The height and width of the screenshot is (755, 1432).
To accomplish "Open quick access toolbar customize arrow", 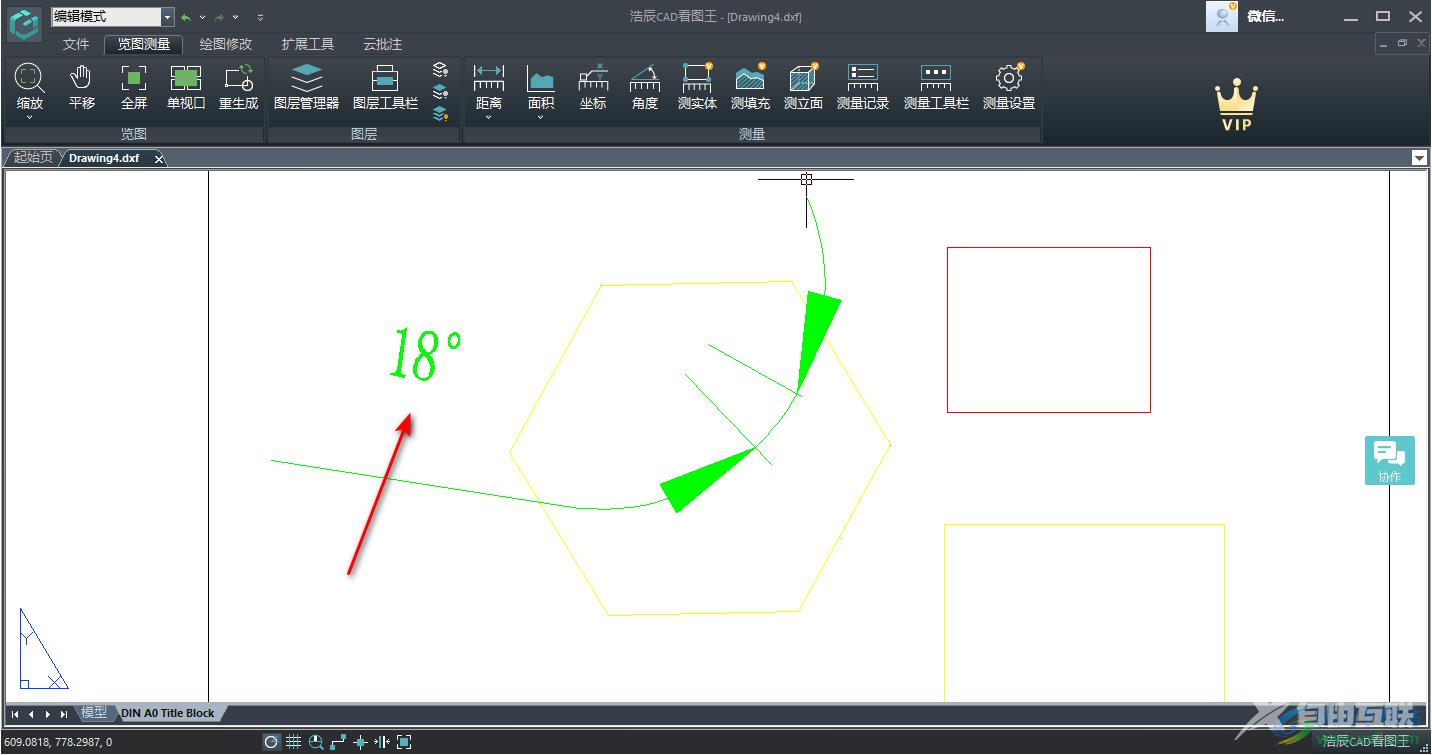I will point(260,17).
